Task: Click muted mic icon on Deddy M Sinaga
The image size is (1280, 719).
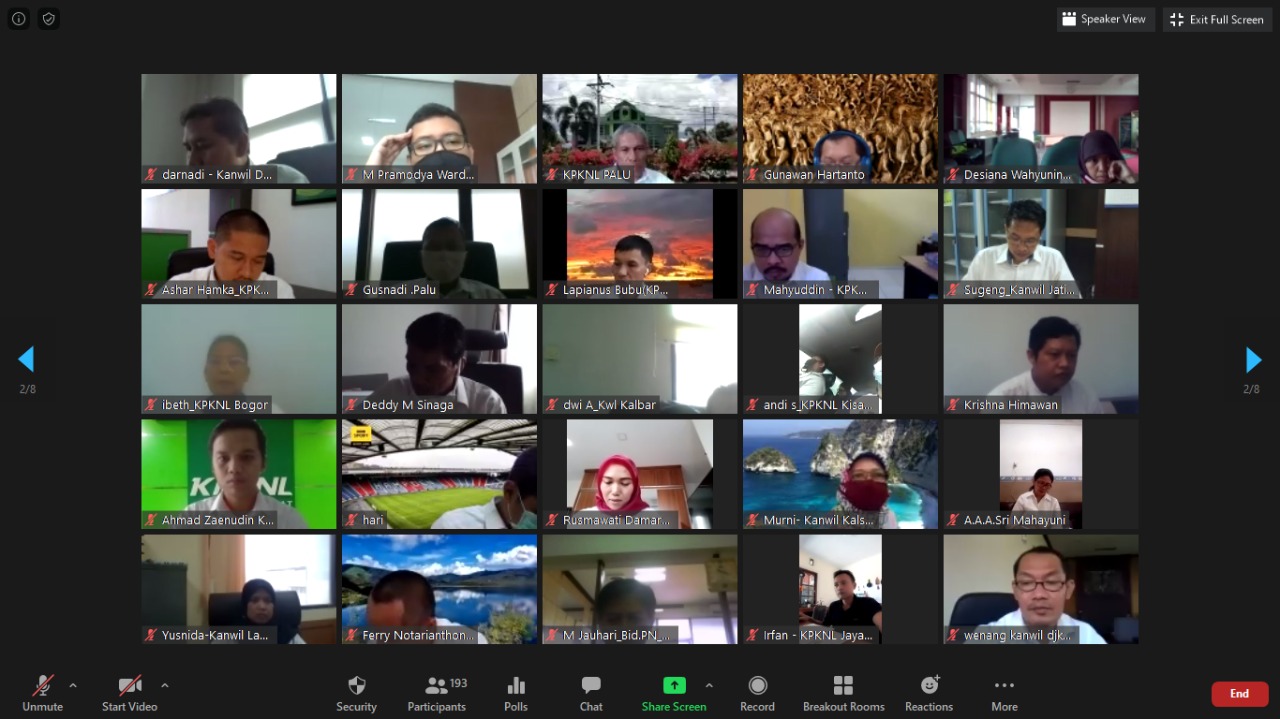Action: pyautogui.click(x=352, y=405)
